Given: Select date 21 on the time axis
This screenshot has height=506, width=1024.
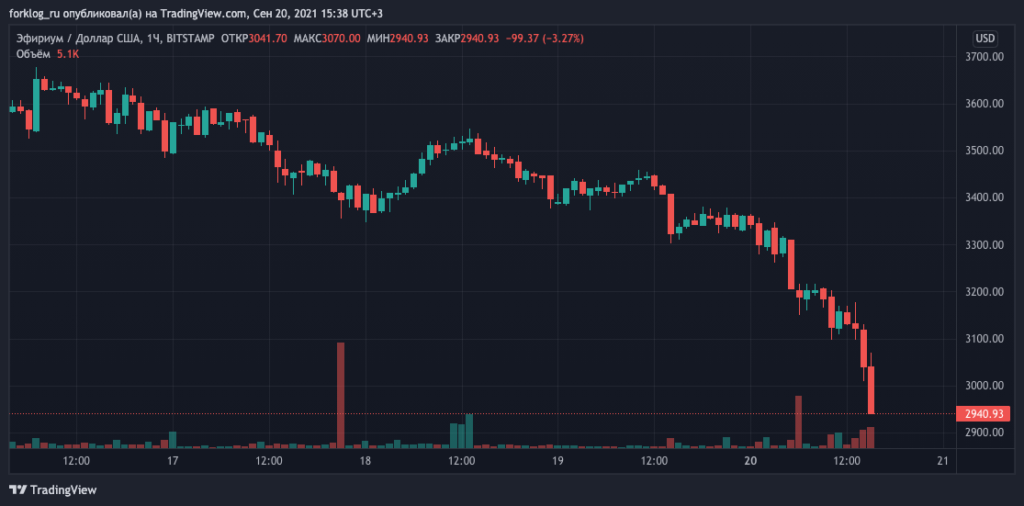Looking at the screenshot, I should tap(942, 461).
